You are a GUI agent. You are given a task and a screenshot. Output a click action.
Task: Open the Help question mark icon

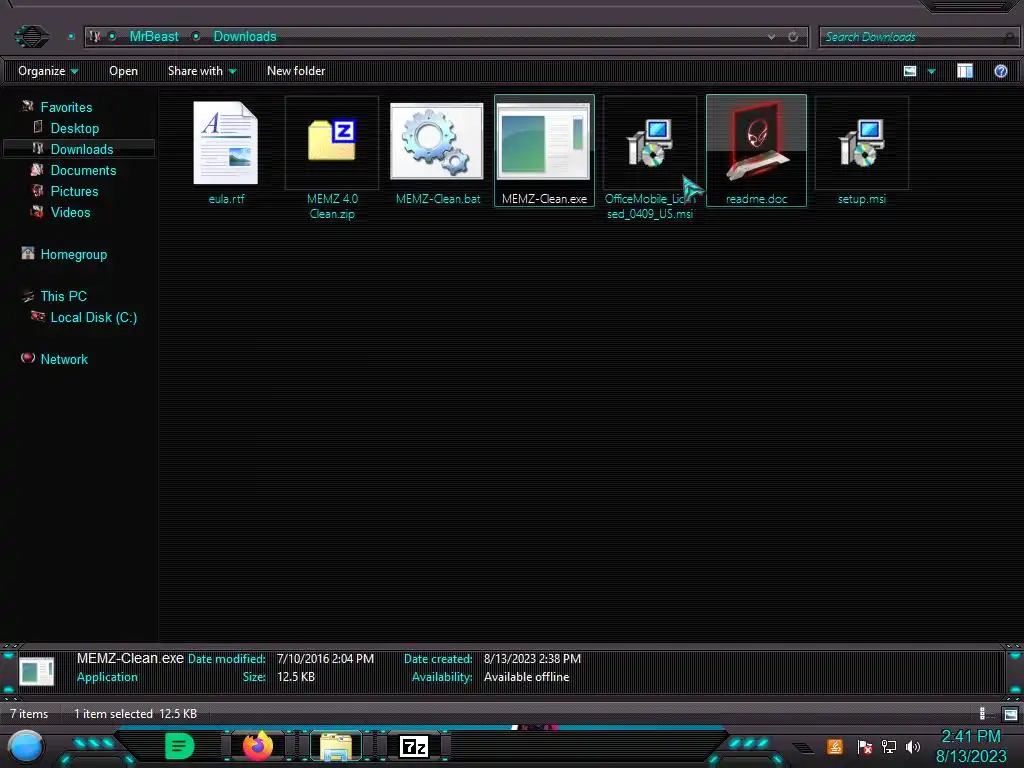(1000, 71)
